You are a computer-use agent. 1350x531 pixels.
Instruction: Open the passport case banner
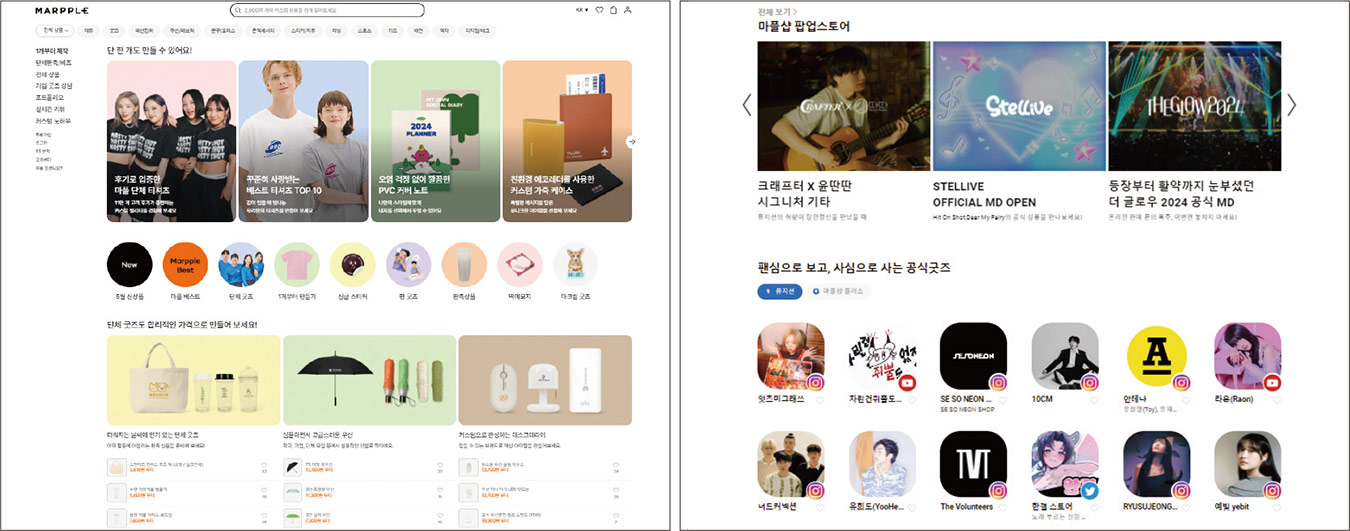567,141
